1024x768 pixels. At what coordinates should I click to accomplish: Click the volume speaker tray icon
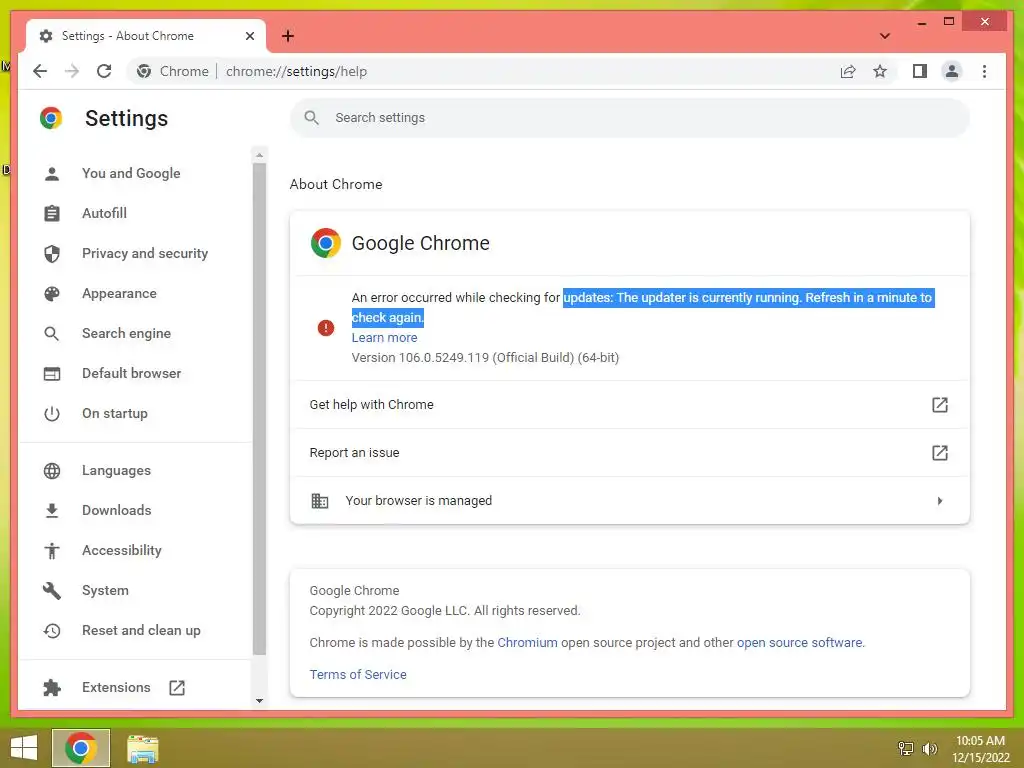point(929,748)
